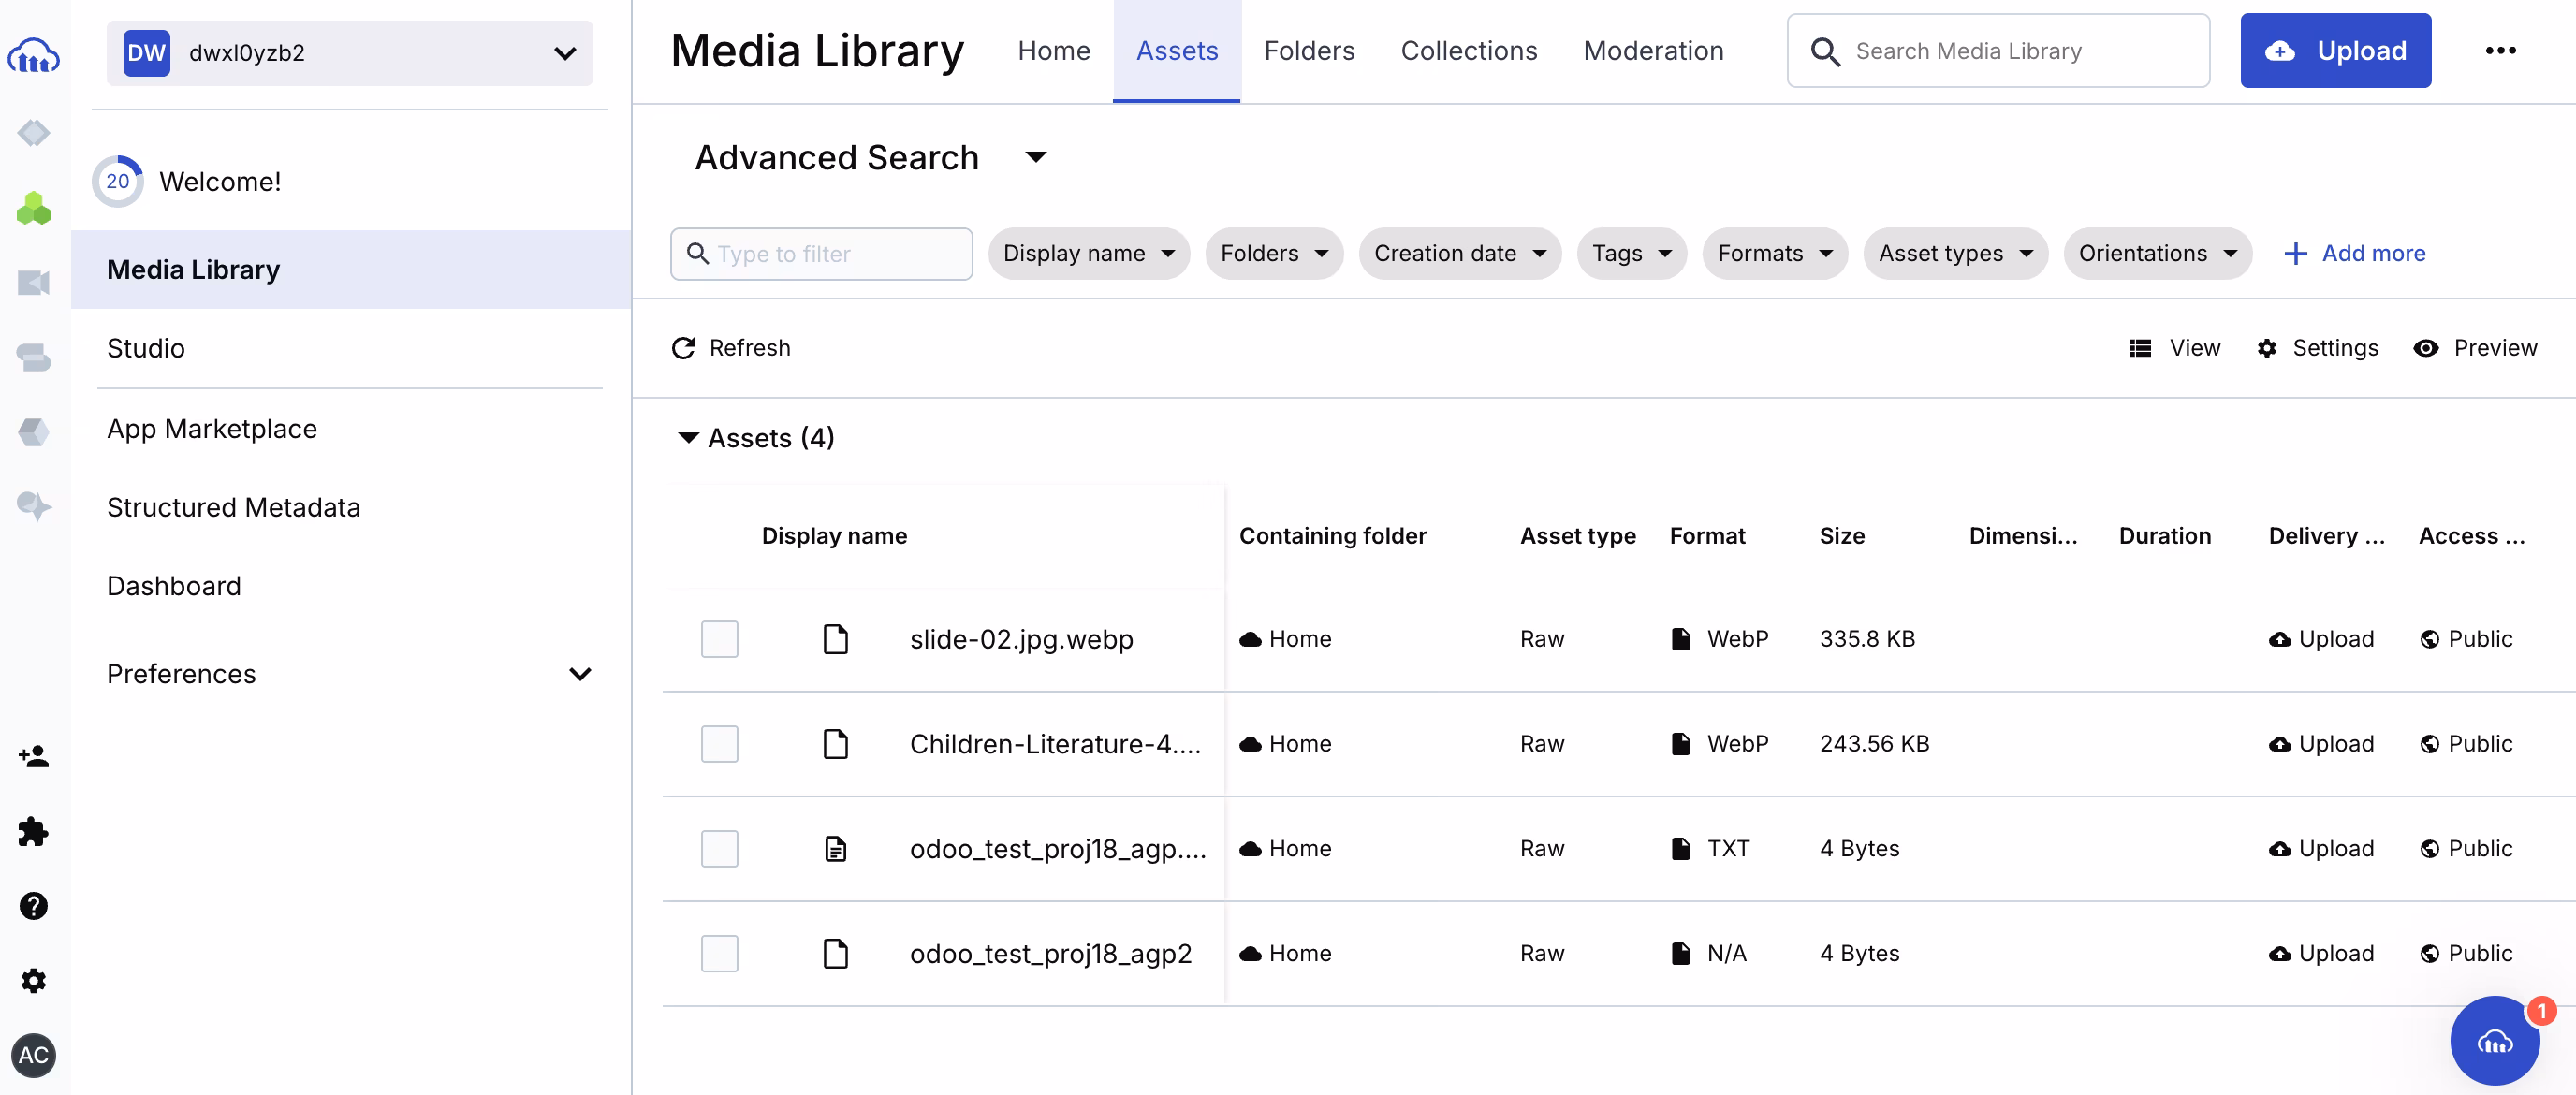The width and height of the screenshot is (2576, 1095).
Task: Open the dwxl0yzb2 account dropdown
Action: tap(349, 52)
